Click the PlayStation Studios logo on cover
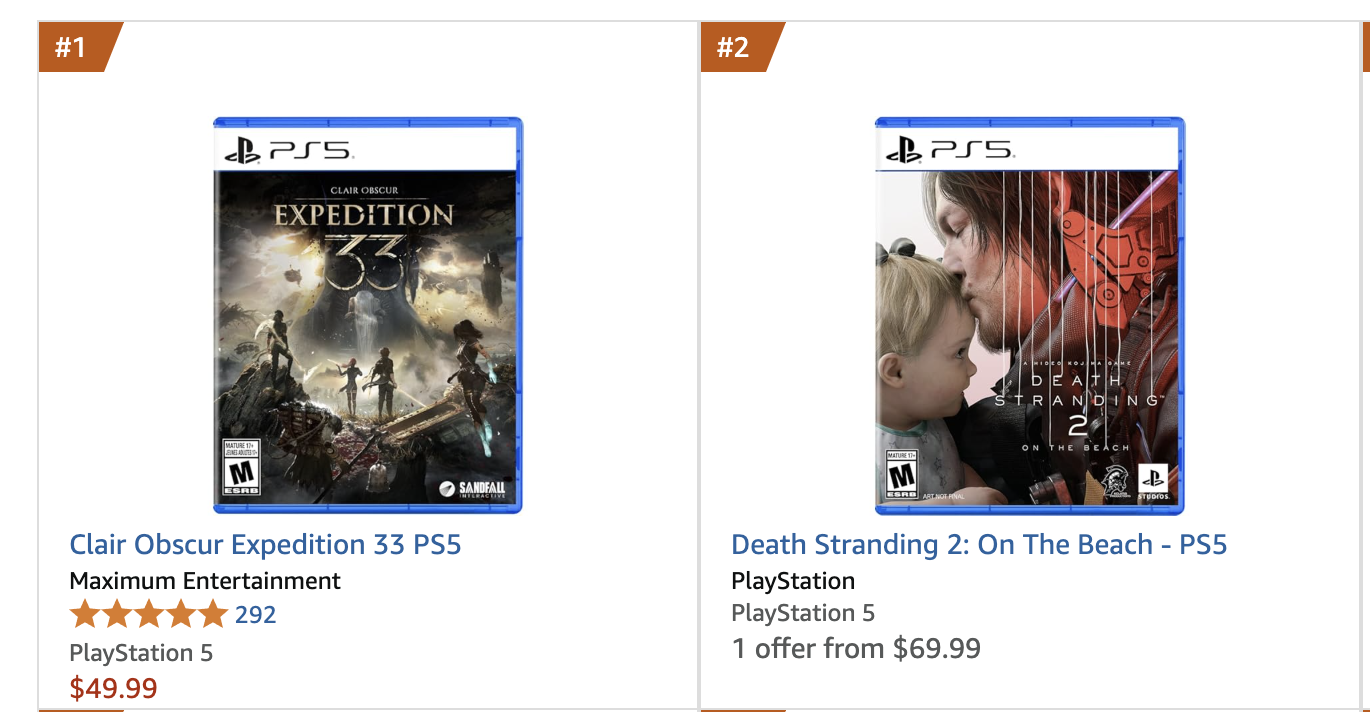 (x=1156, y=483)
